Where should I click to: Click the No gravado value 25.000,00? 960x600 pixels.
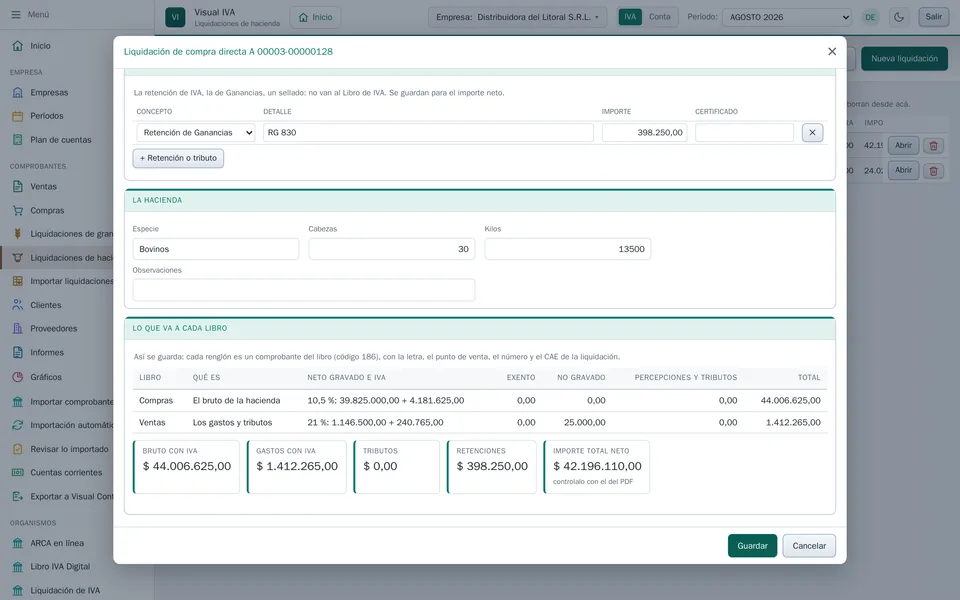tap(585, 422)
